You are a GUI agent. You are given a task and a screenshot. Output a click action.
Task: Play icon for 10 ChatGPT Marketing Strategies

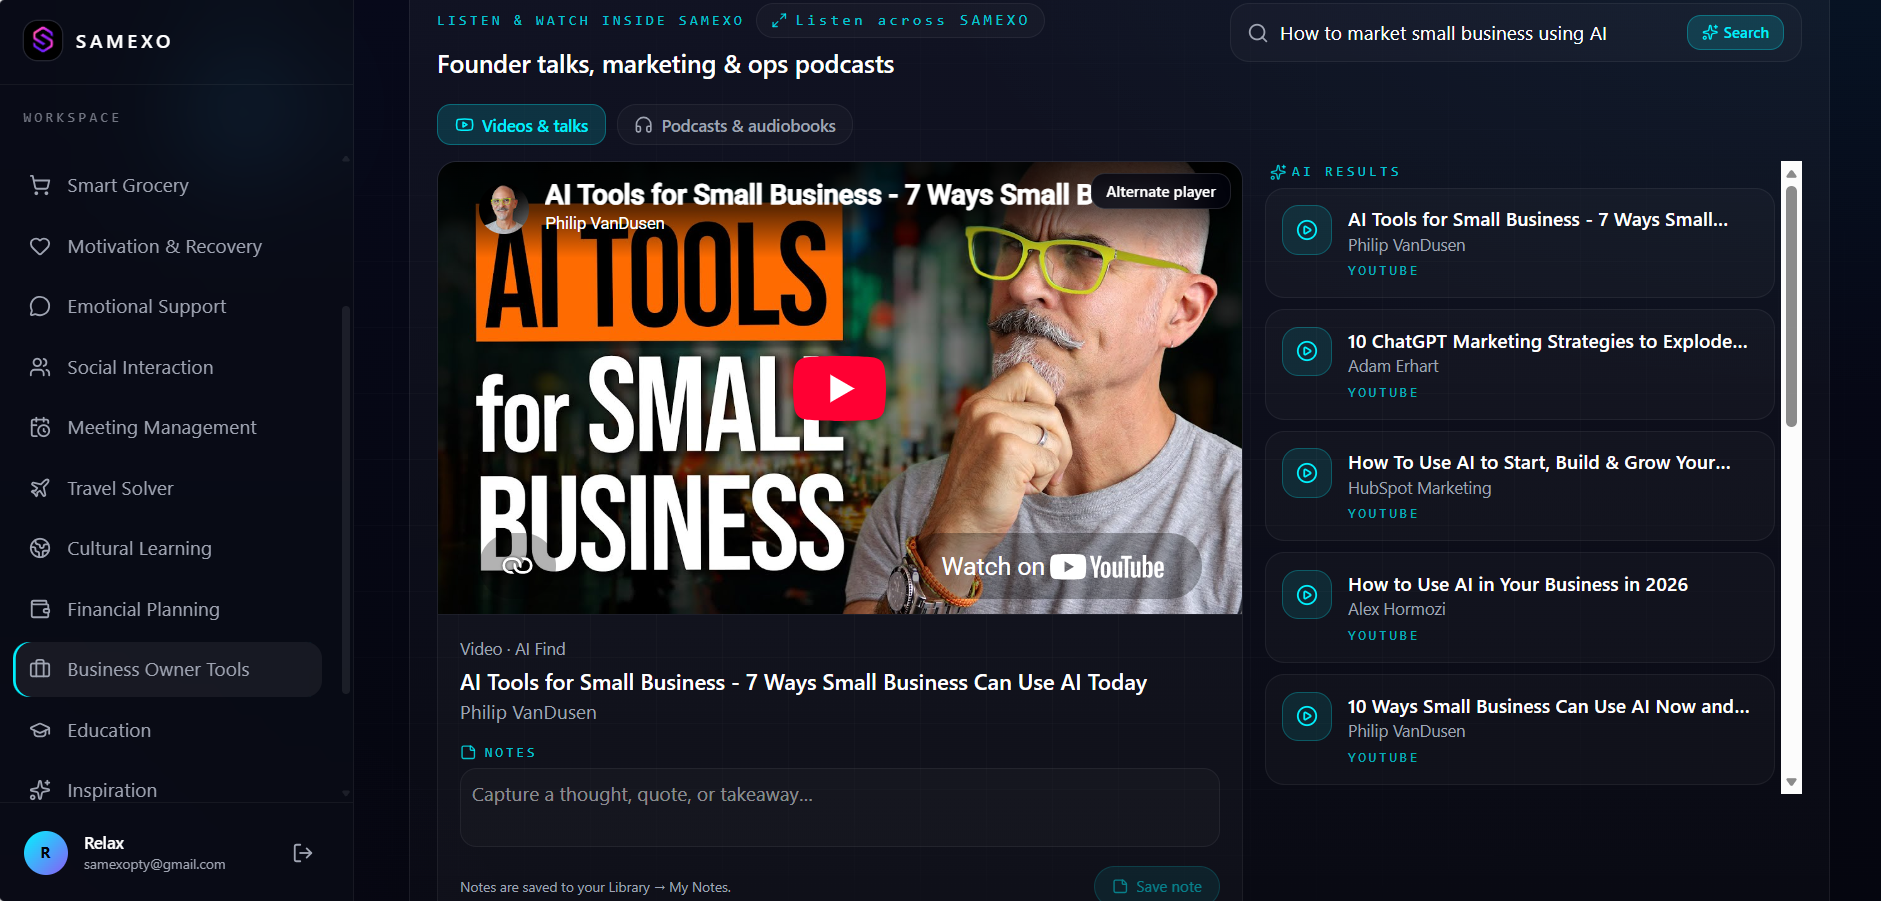1307,352
